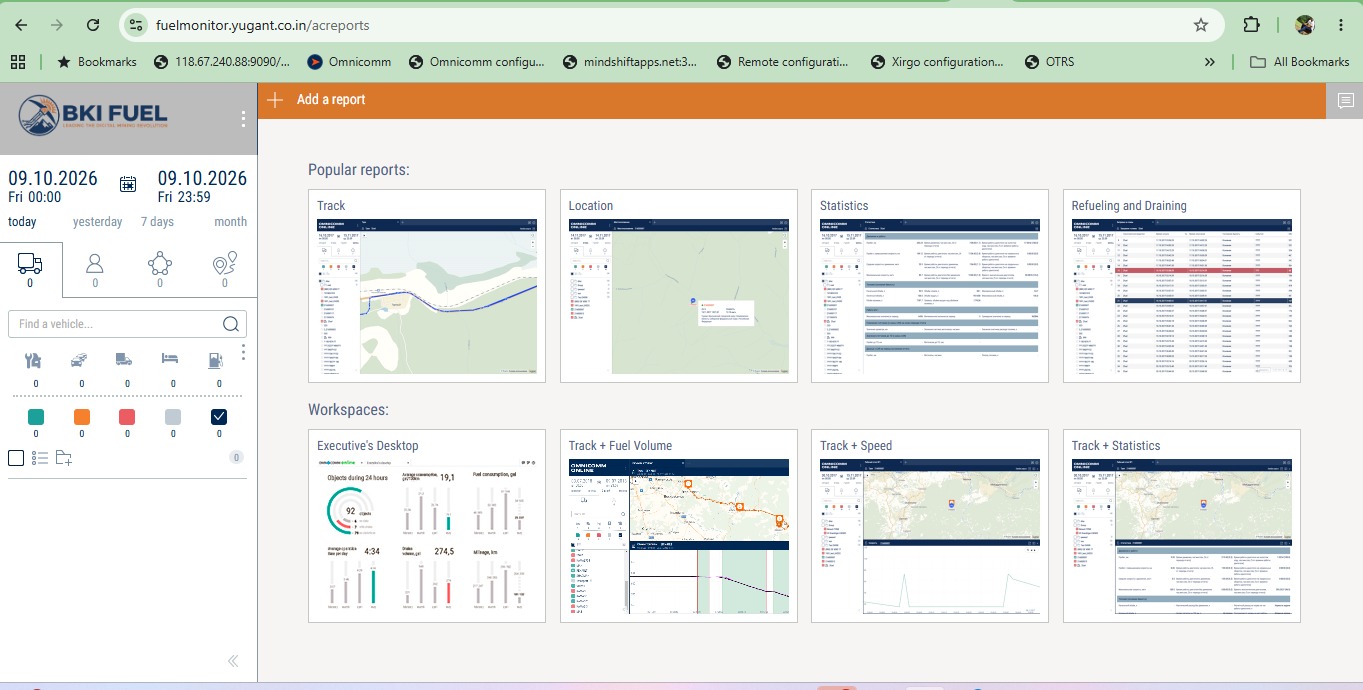Viewport: 1363px width, 690px height.
Task: Open the All Bookmarks folder
Action: [1300, 62]
